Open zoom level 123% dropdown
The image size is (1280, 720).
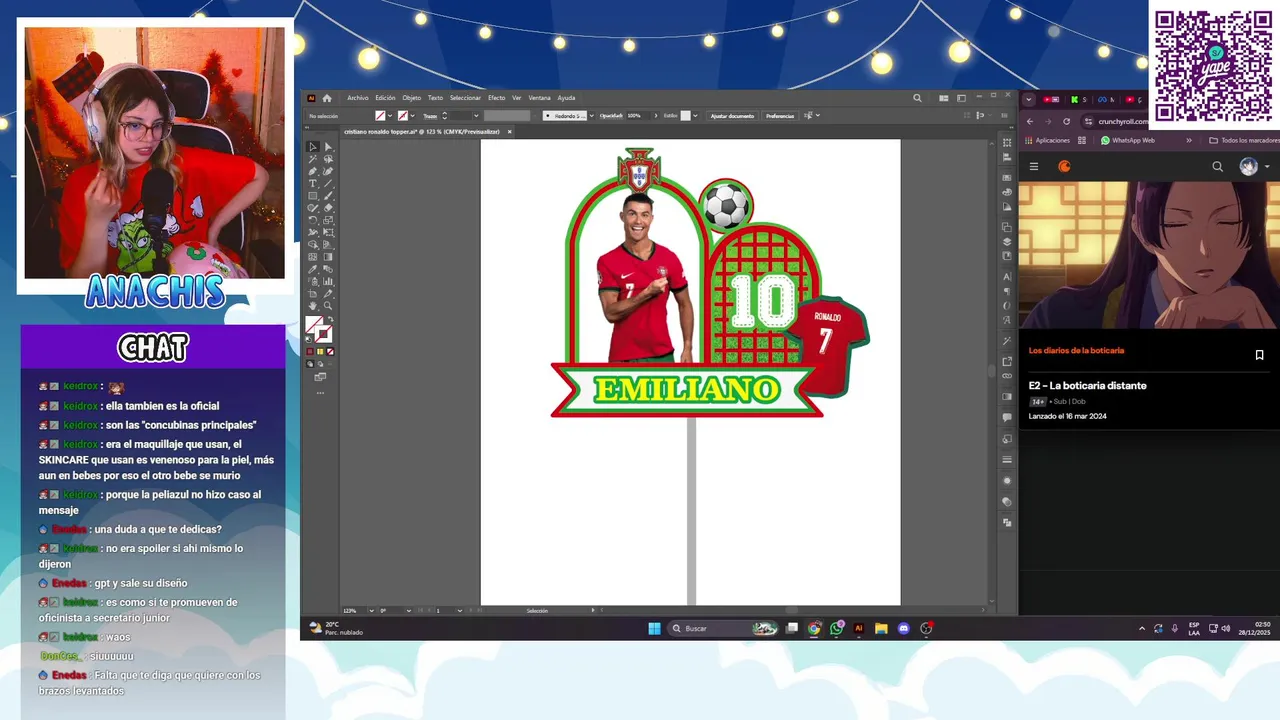370,610
